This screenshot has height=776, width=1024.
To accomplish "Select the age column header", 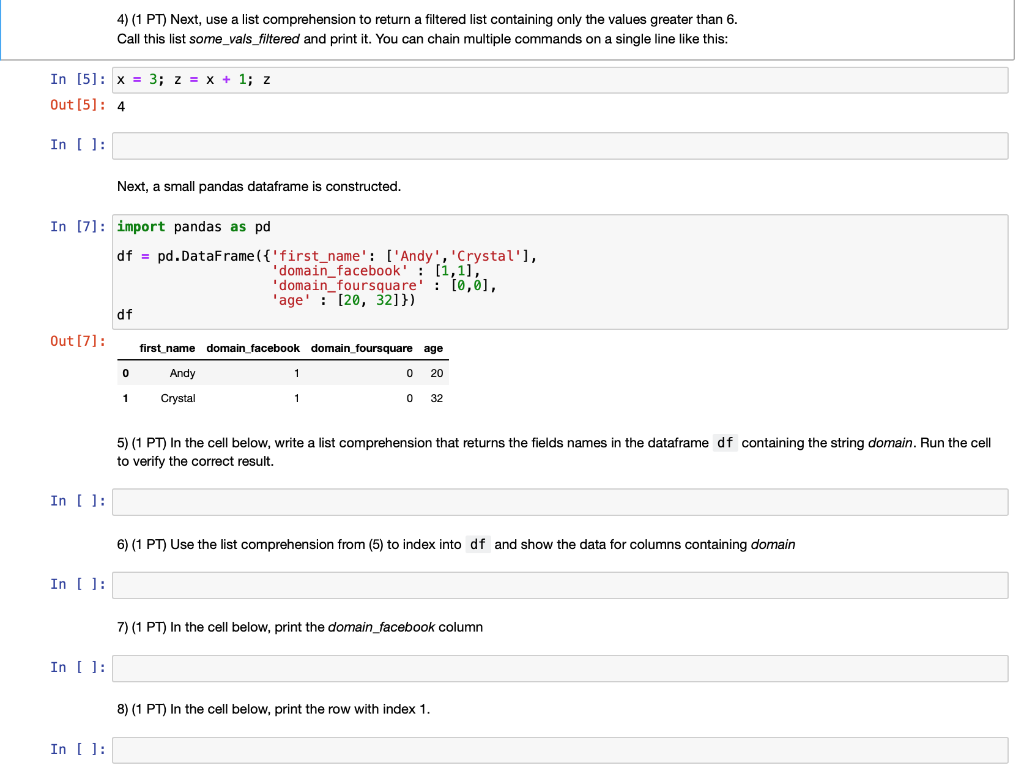I will click(x=432, y=348).
